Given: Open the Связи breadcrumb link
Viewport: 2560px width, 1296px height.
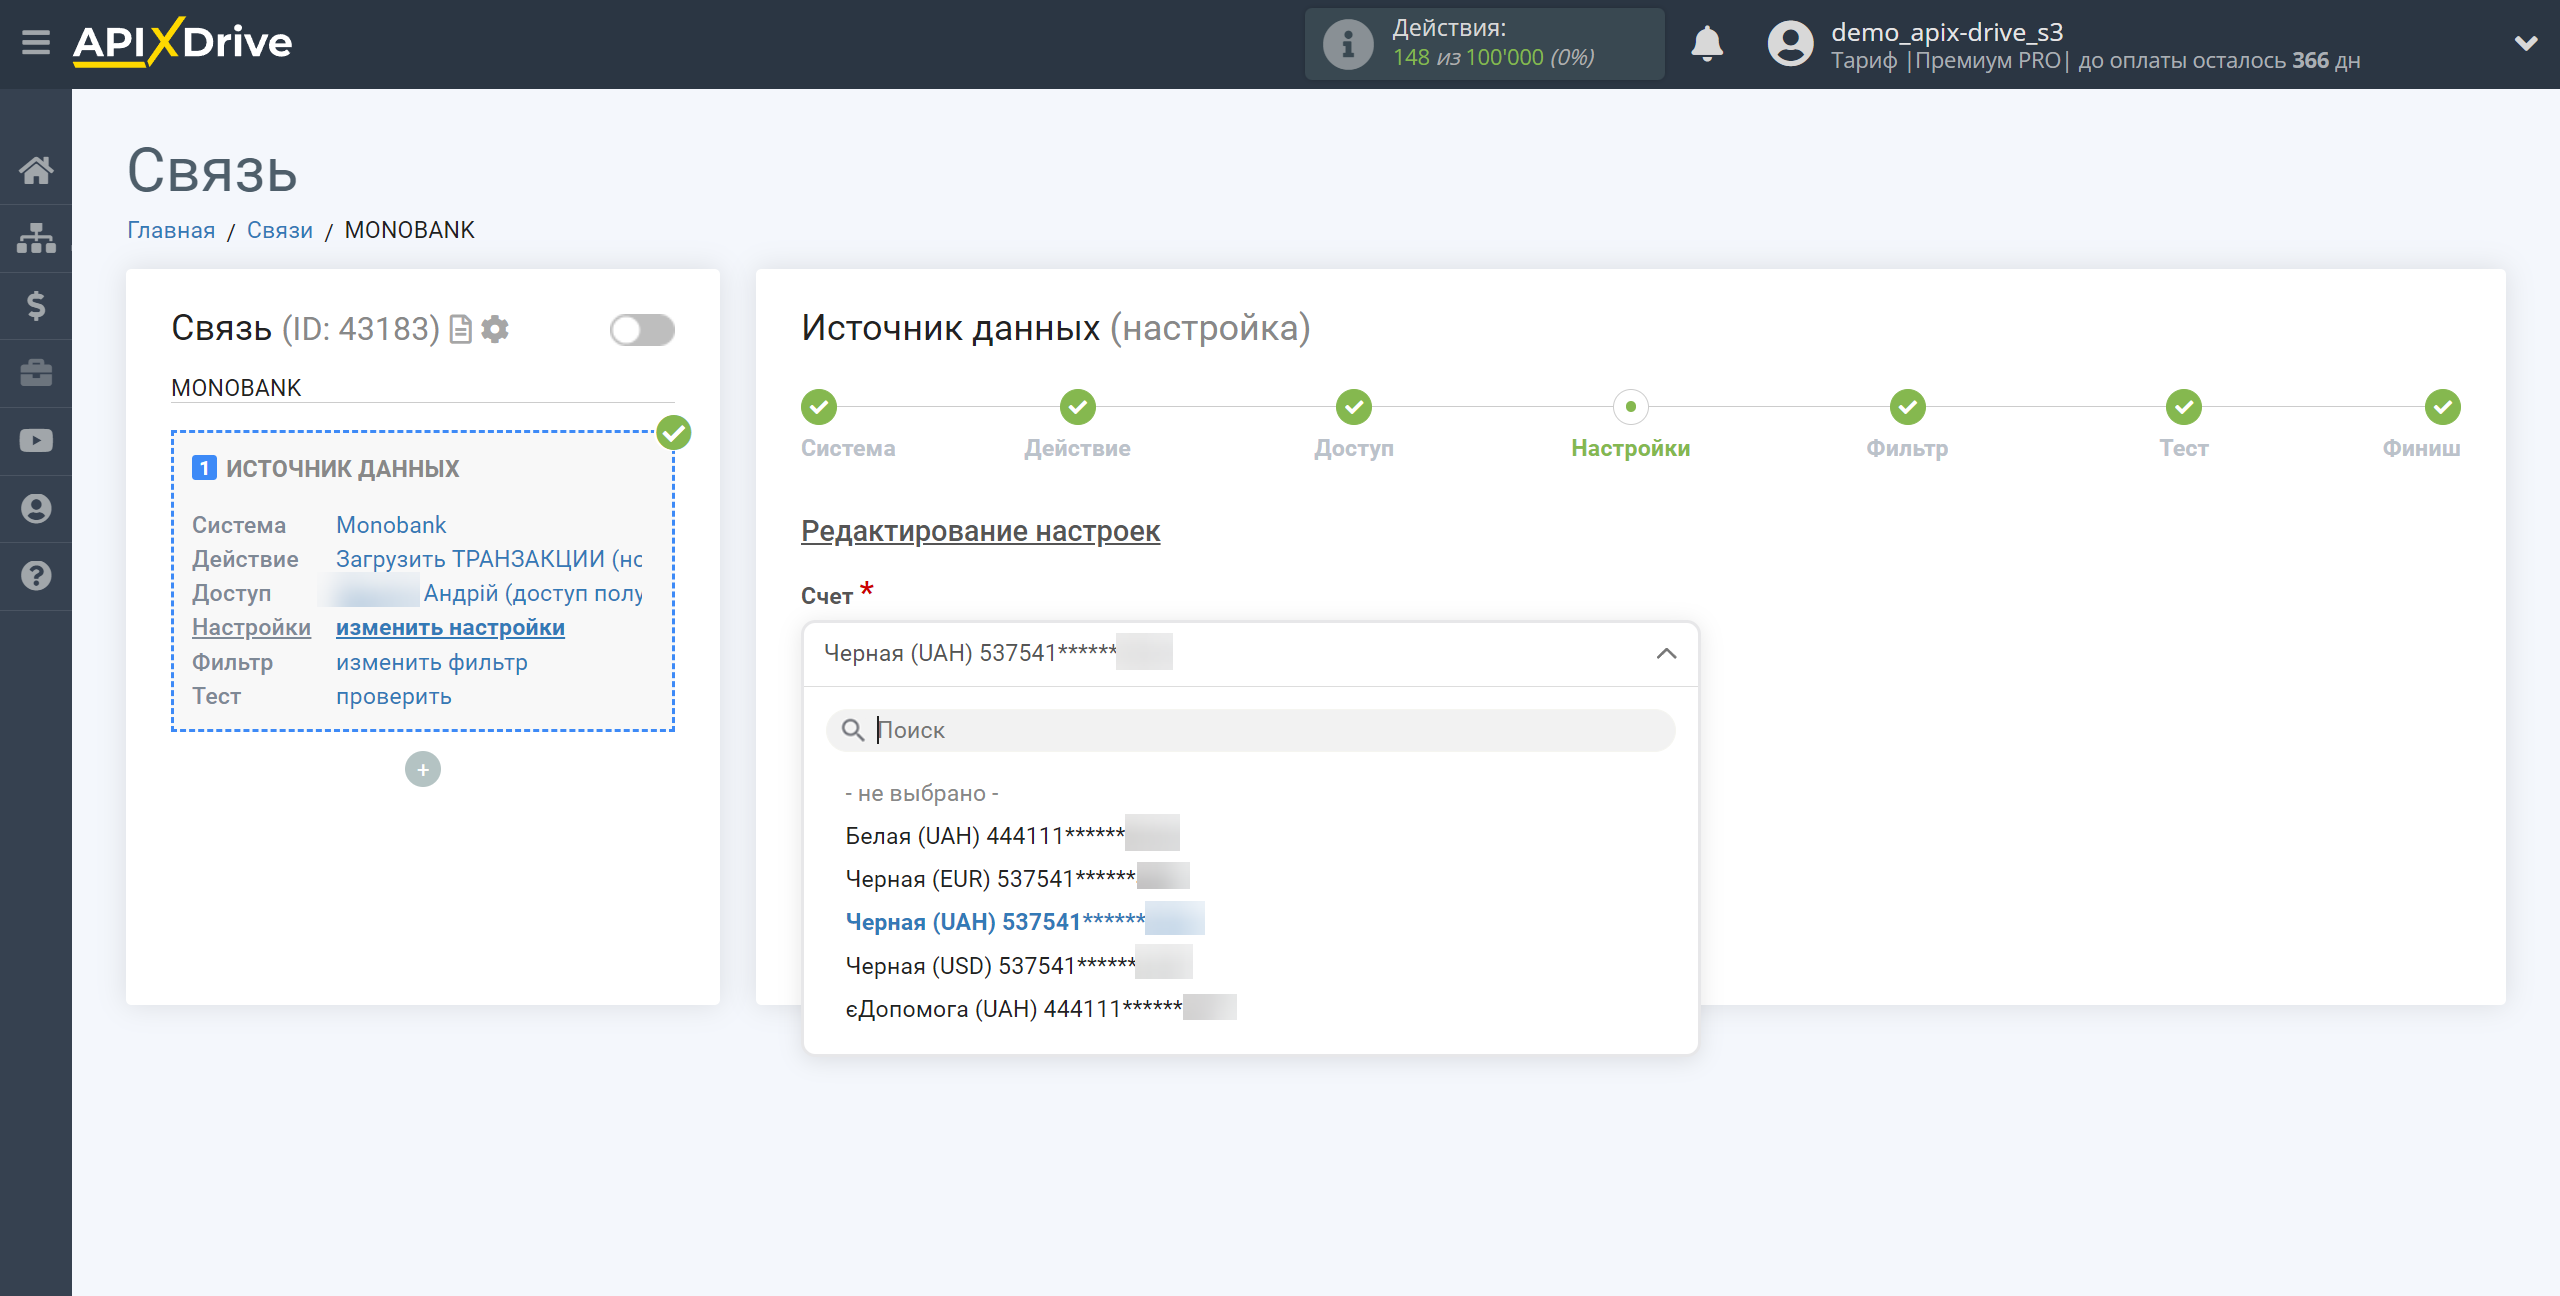Looking at the screenshot, I should [280, 230].
